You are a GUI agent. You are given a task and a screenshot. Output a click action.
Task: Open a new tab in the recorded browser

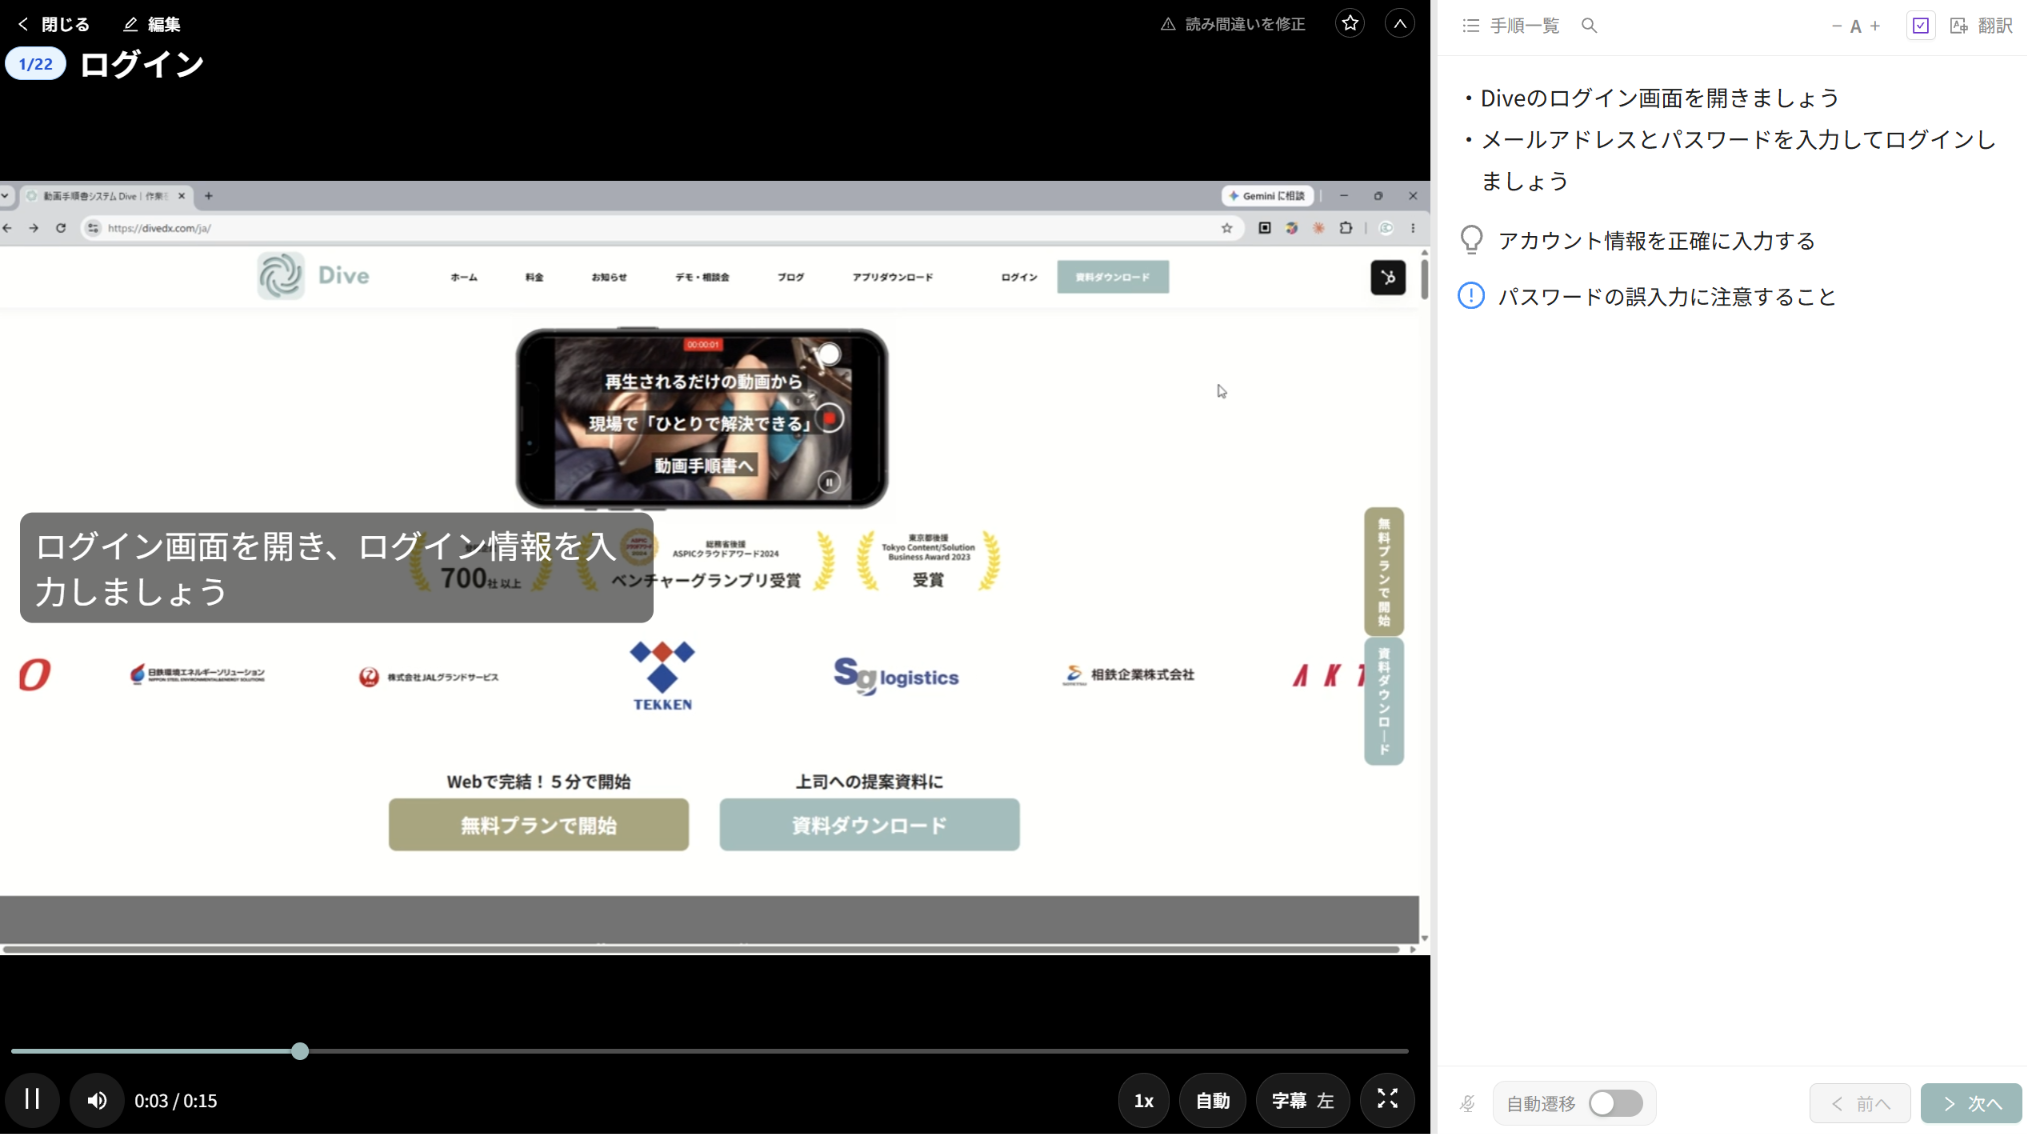tap(208, 196)
